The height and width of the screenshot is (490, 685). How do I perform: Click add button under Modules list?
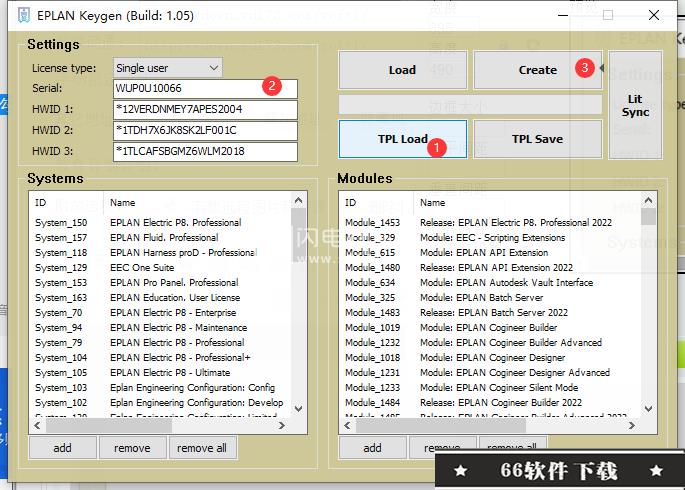click(x=372, y=448)
